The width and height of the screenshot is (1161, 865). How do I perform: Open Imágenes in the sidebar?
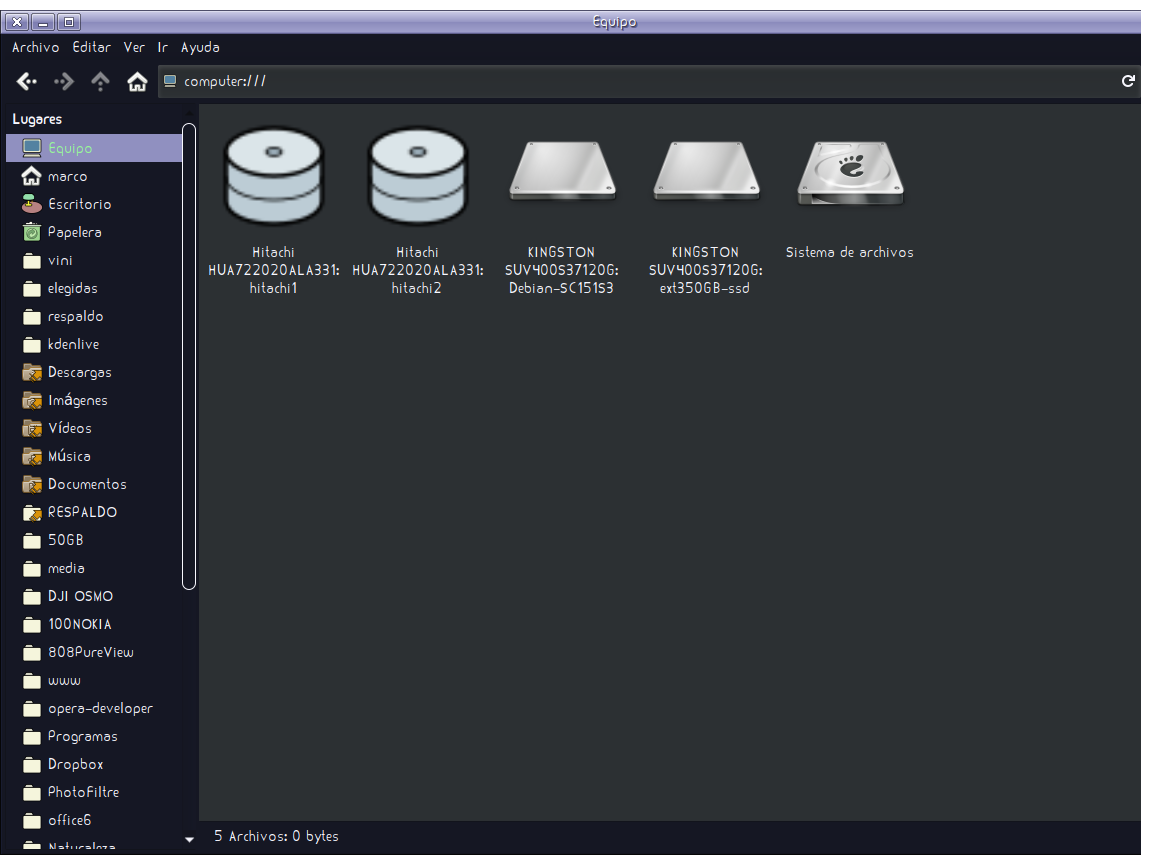94,401
